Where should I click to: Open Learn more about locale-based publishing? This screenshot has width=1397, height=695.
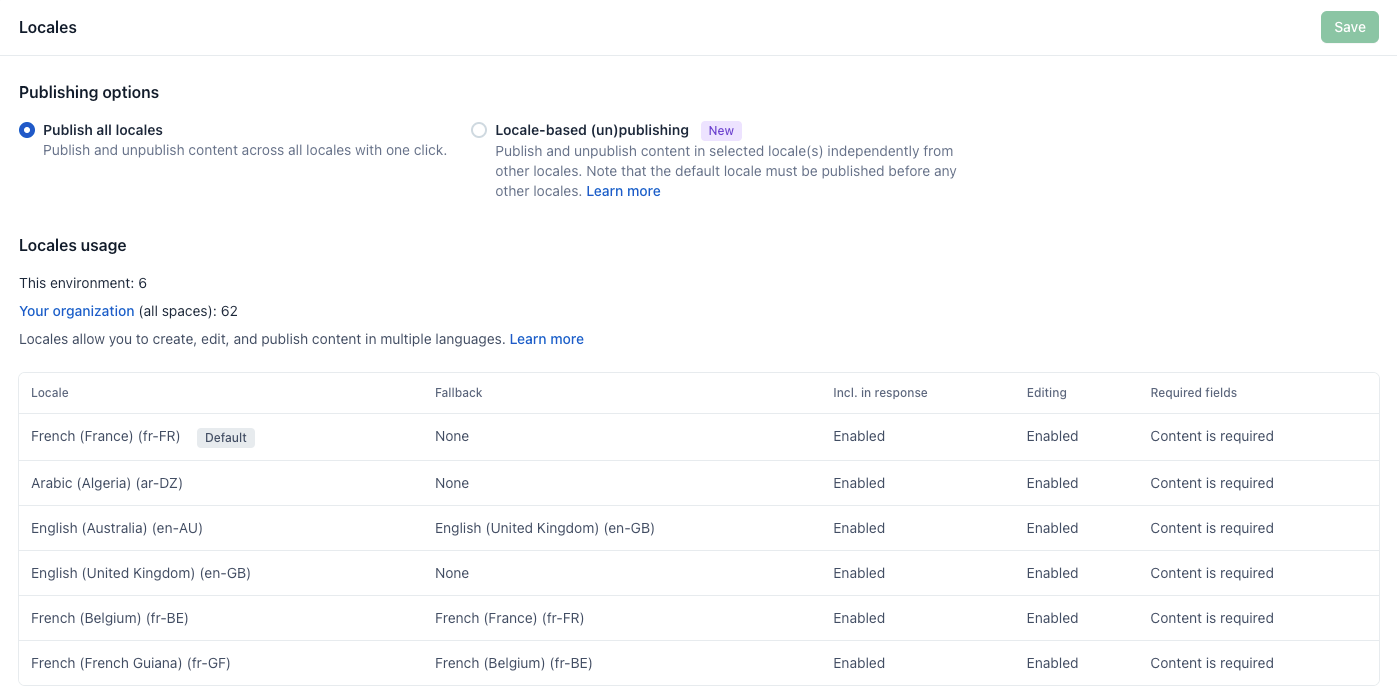pos(623,191)
